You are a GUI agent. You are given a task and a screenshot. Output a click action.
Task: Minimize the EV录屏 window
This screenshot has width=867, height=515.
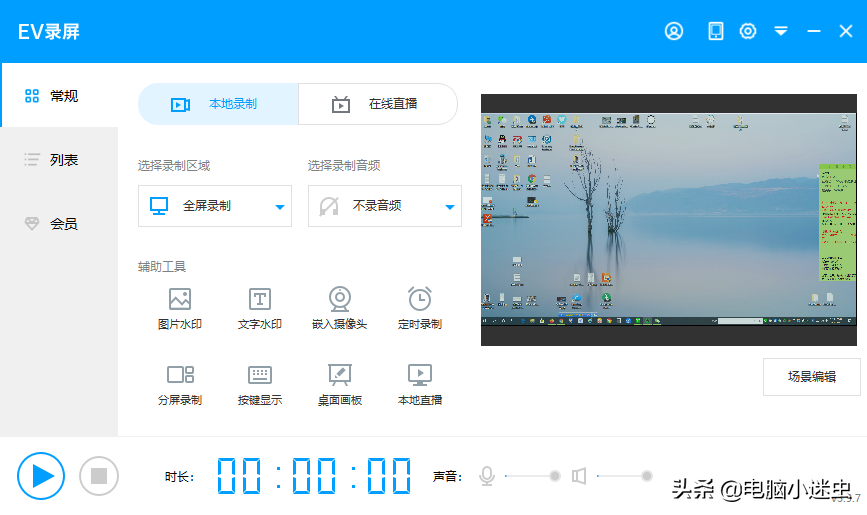click(813, 32)
